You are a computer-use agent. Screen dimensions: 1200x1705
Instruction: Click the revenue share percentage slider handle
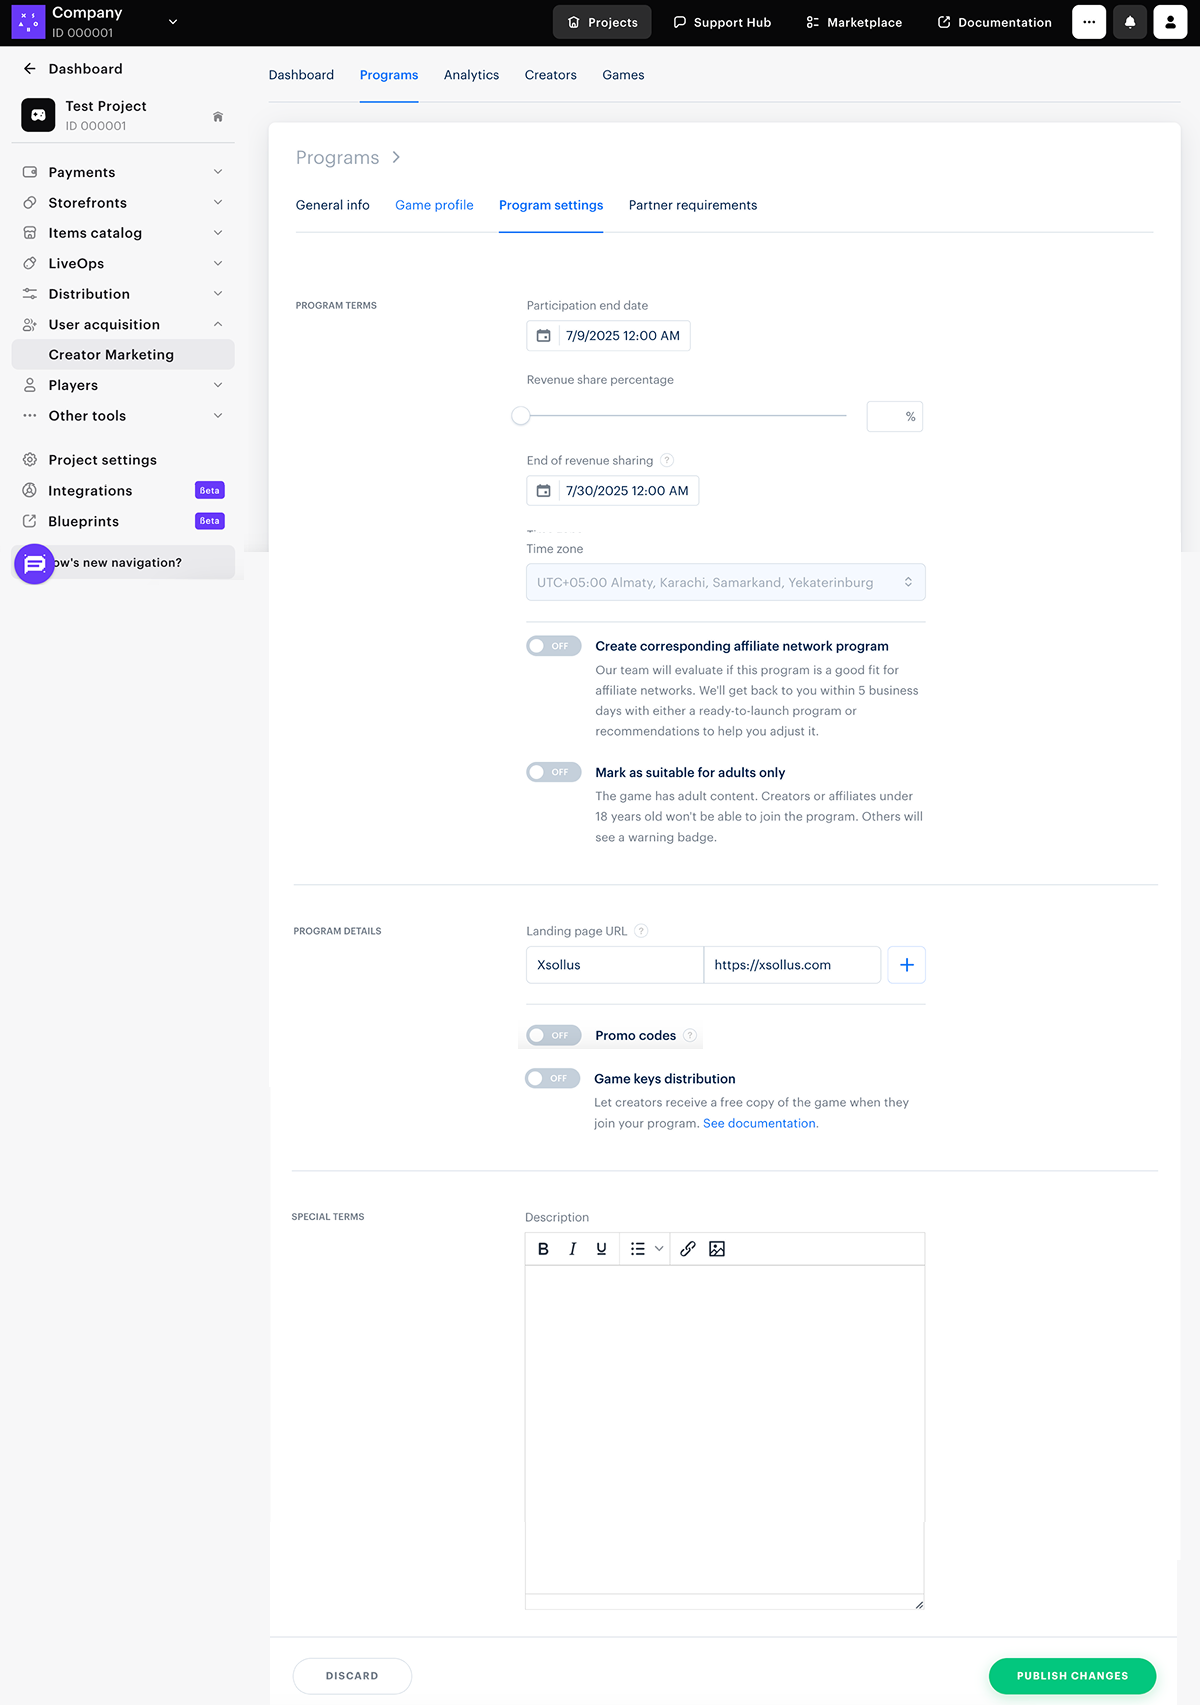tap(521, 416)
